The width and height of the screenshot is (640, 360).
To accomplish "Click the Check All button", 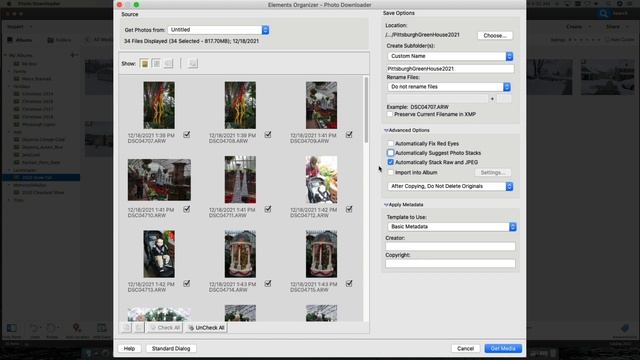I will 164,328.
